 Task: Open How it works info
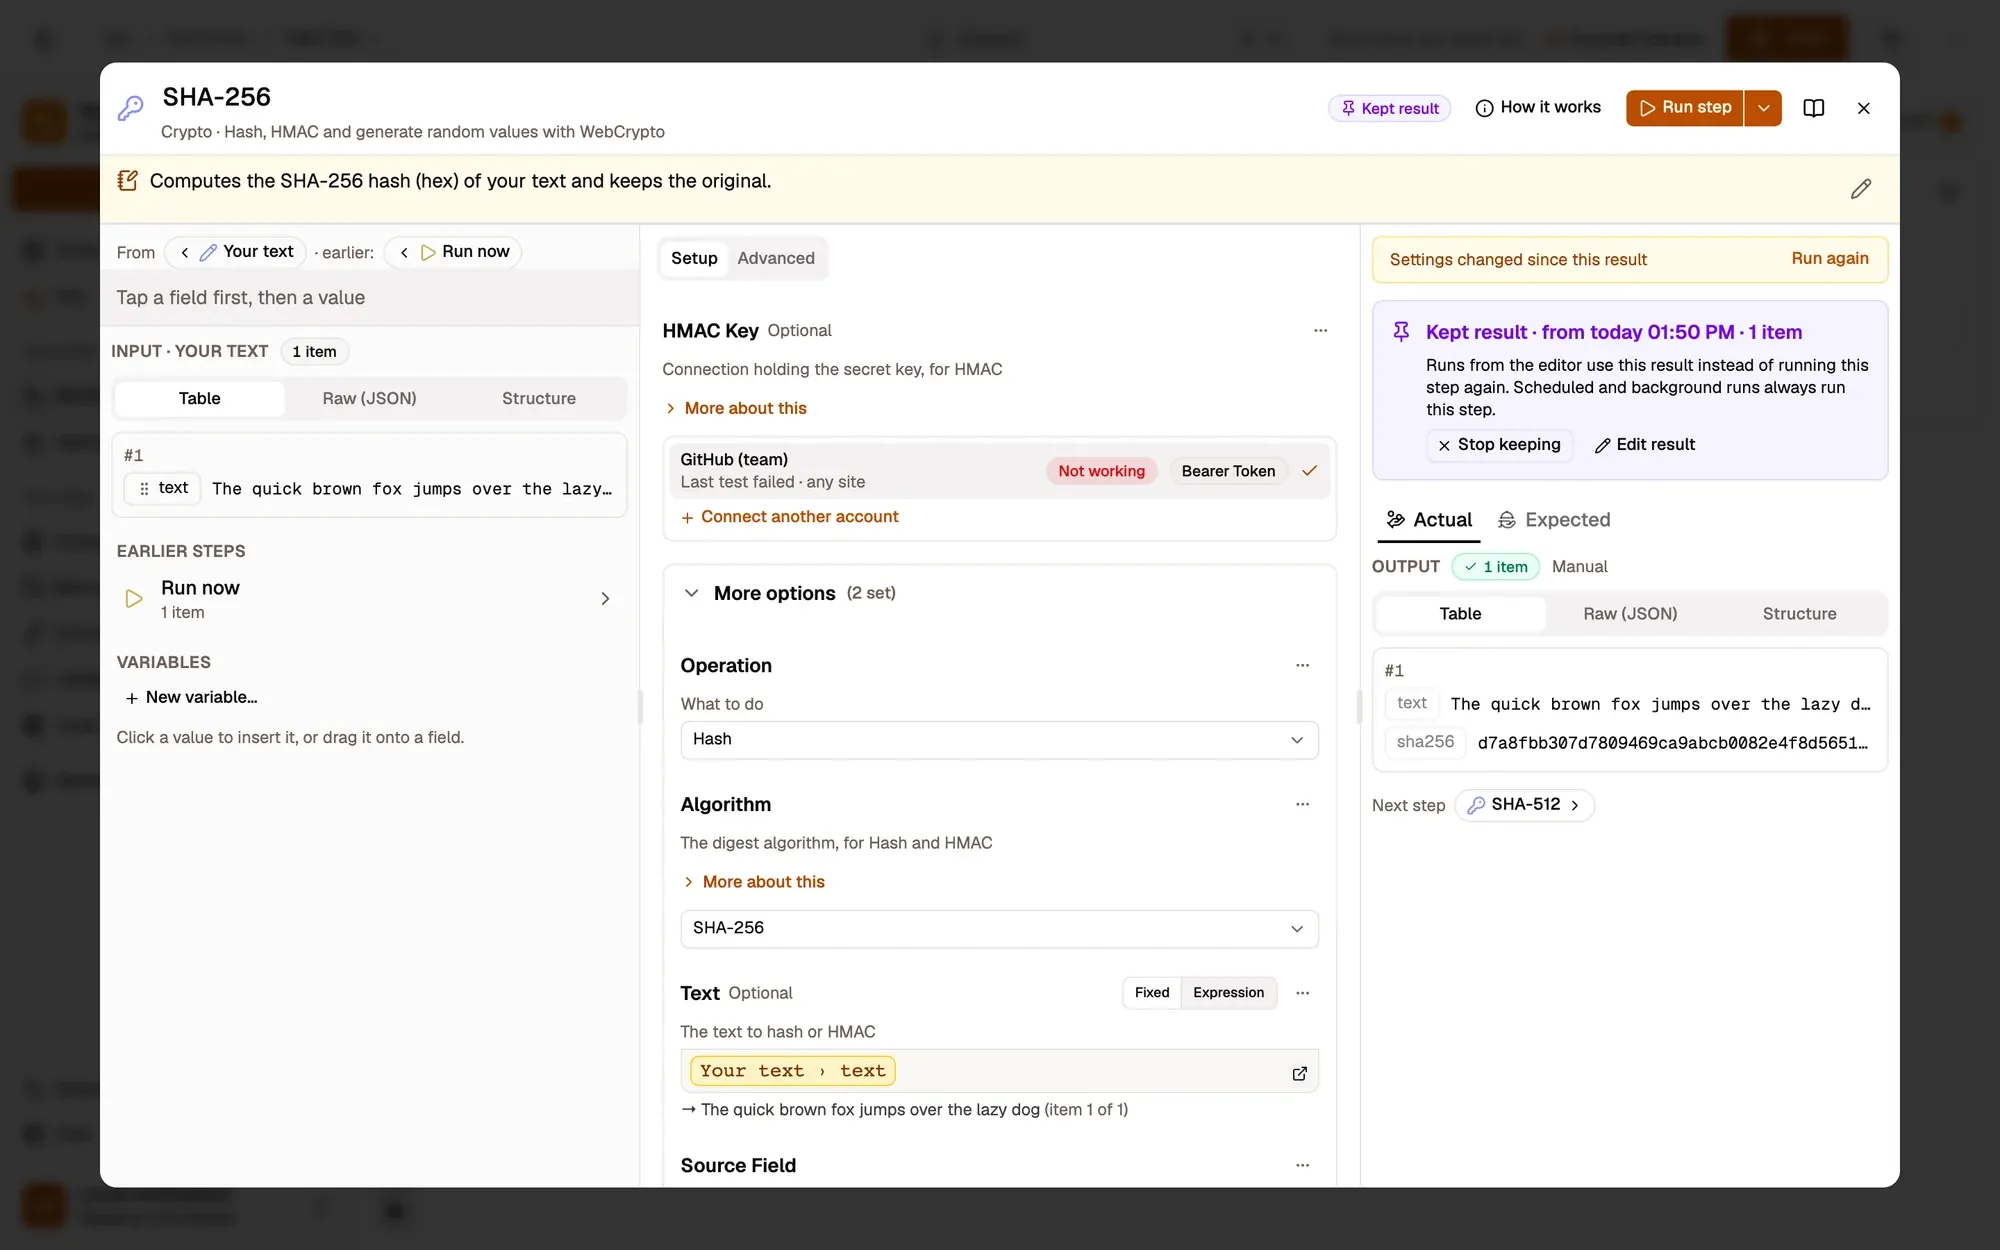(x=1538, y=108)
